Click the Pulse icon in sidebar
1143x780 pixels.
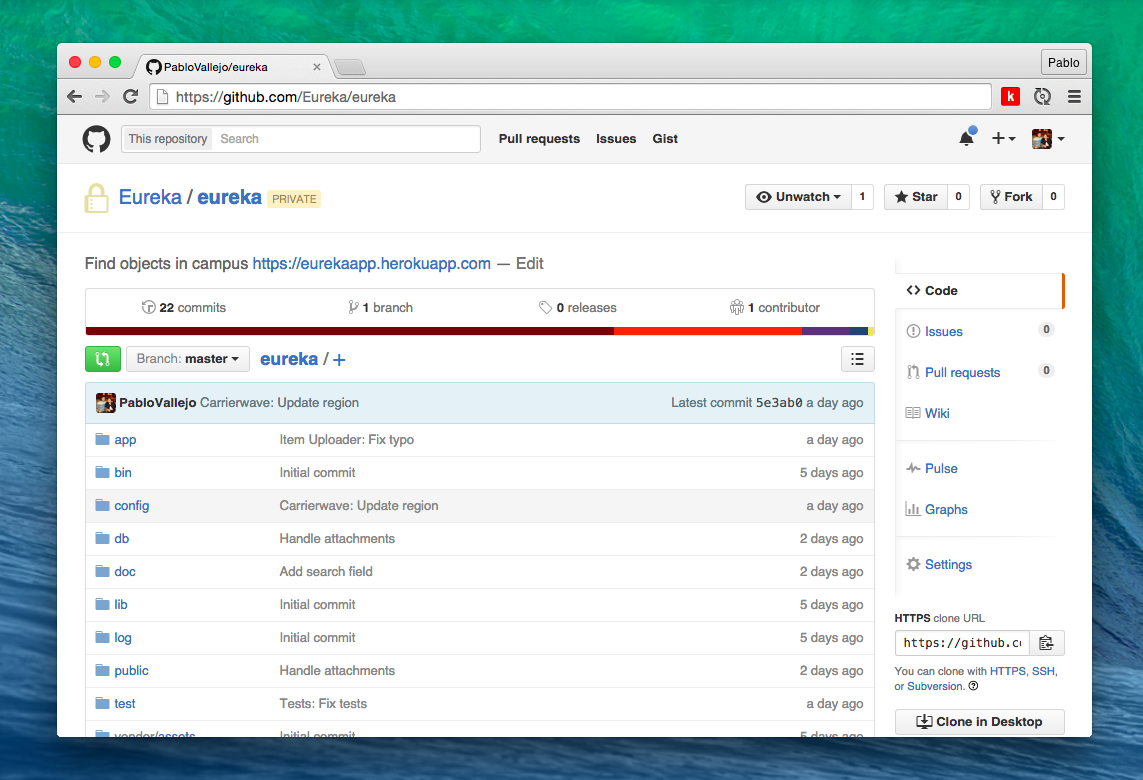tap(913, 468)
